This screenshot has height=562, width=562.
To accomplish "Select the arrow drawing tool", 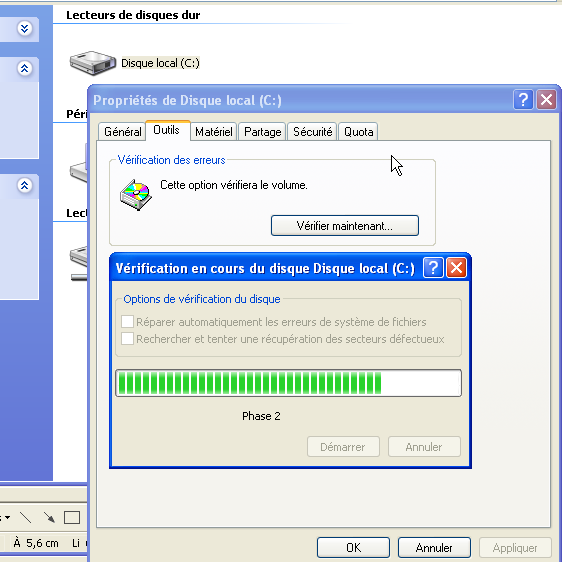I will pyautogui.click(x=49, y=518).
